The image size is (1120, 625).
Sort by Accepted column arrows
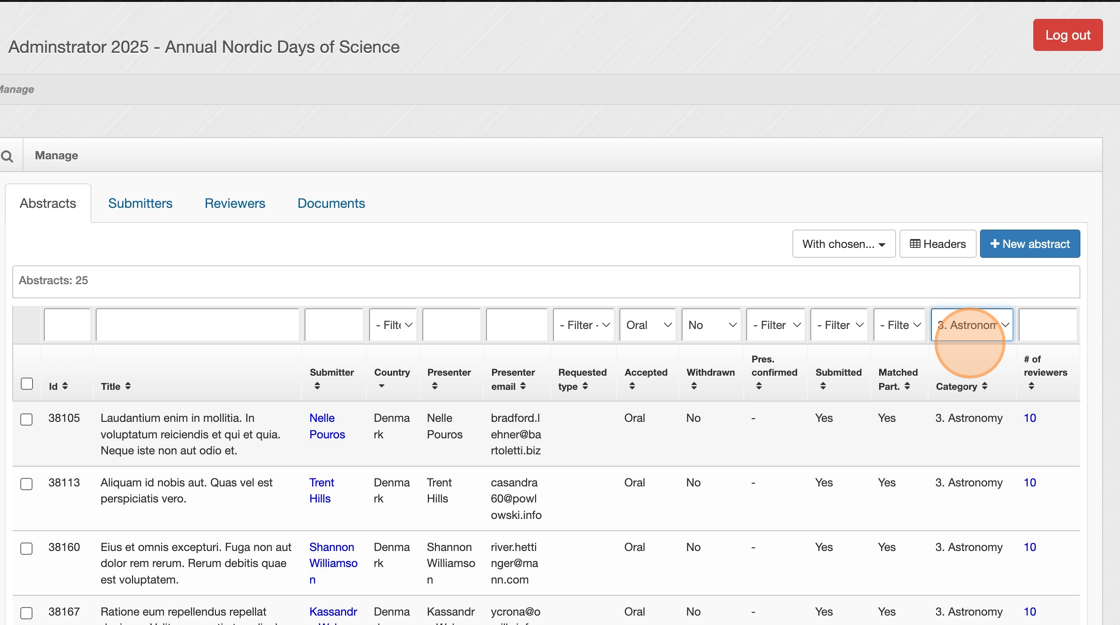[x=632, y=386]
